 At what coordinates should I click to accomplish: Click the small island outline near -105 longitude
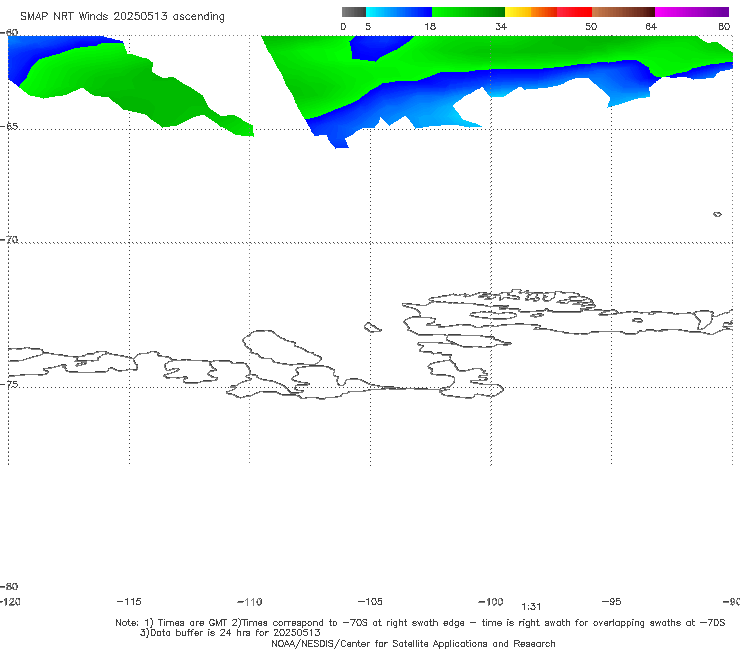pos(373,327)
